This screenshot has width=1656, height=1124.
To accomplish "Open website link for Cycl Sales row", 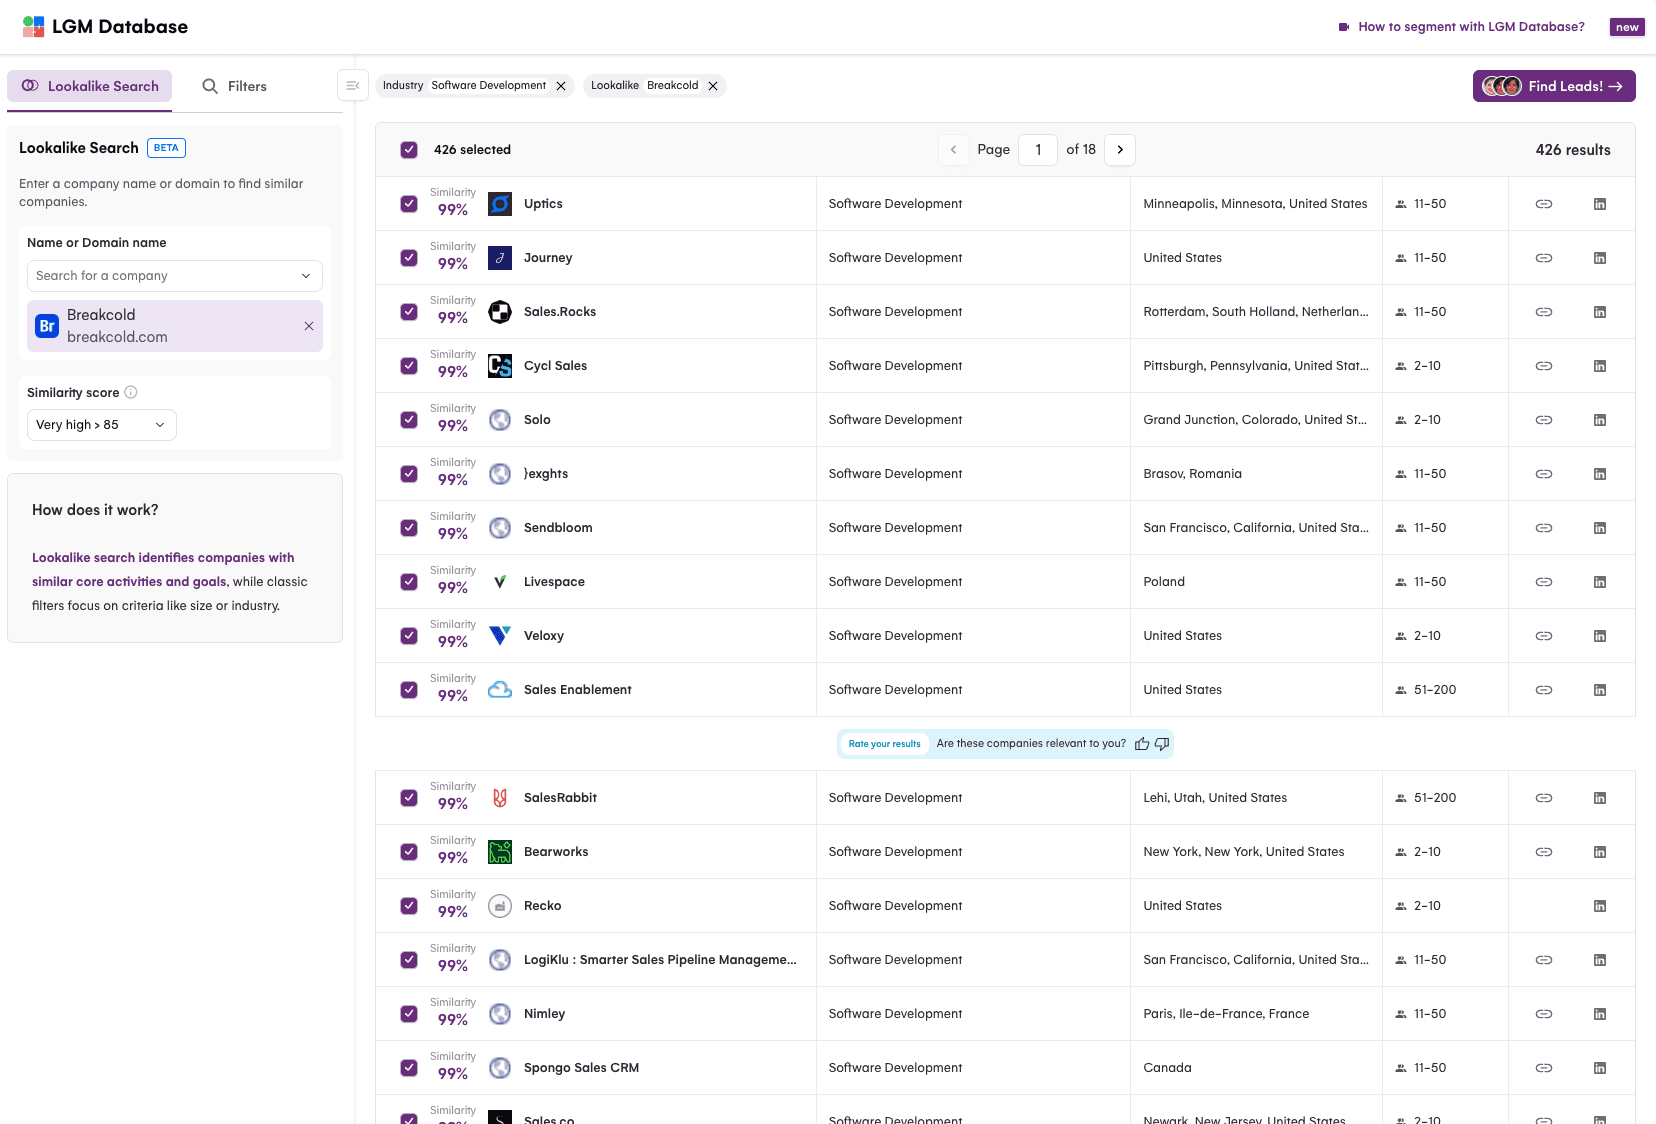I will click(1544, 366).
